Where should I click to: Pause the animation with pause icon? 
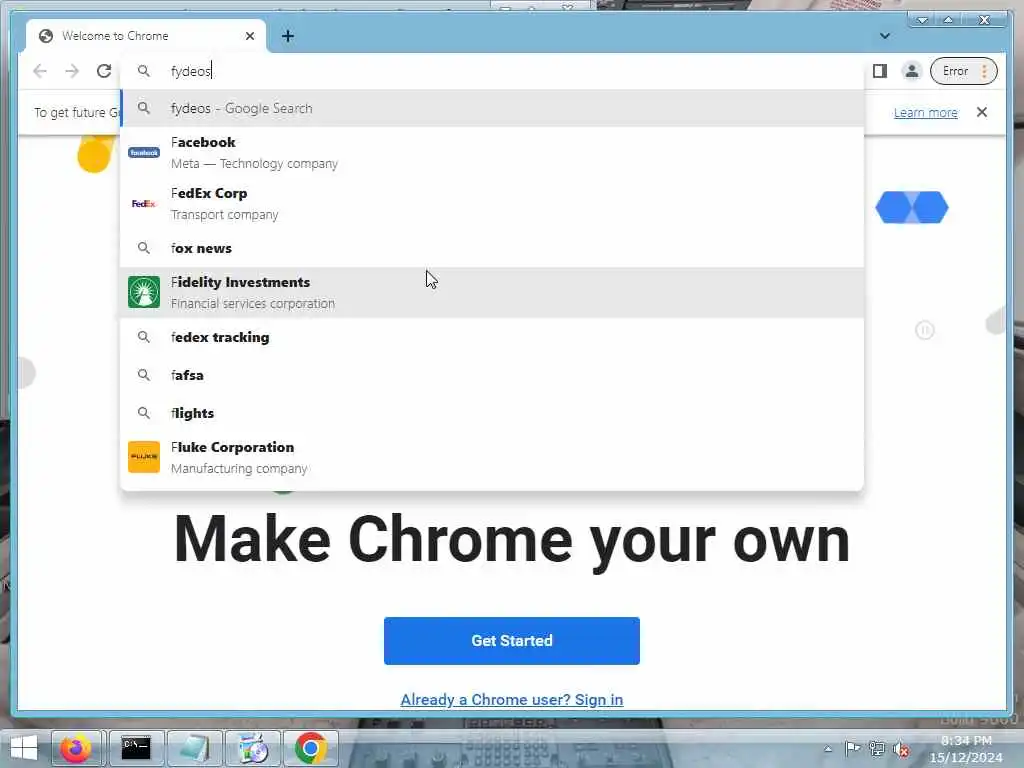[x=924, y=330]
